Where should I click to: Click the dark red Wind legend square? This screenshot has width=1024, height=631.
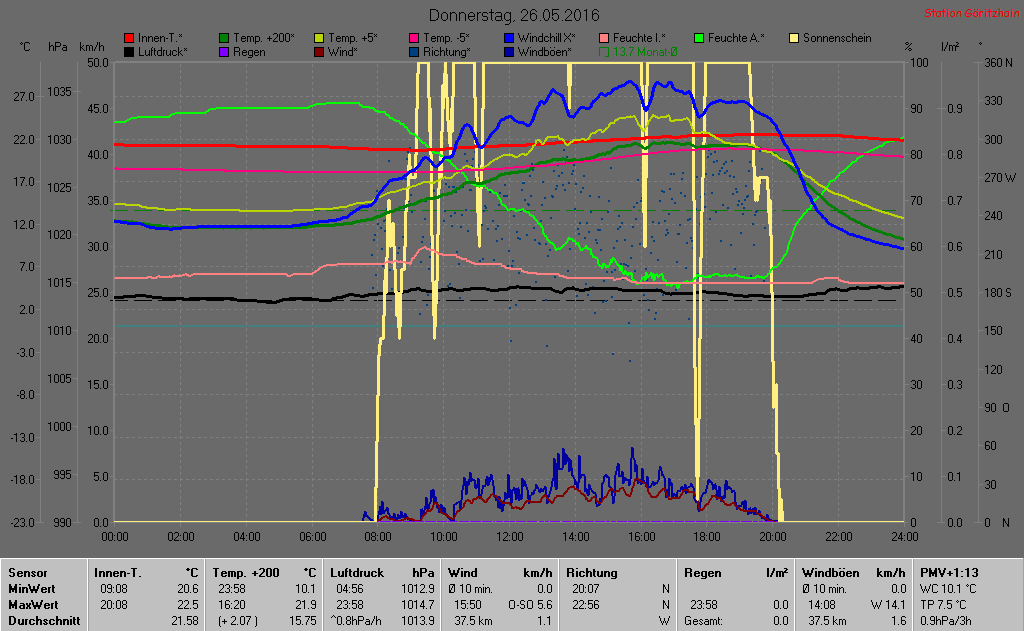click(x=319, y=52)
